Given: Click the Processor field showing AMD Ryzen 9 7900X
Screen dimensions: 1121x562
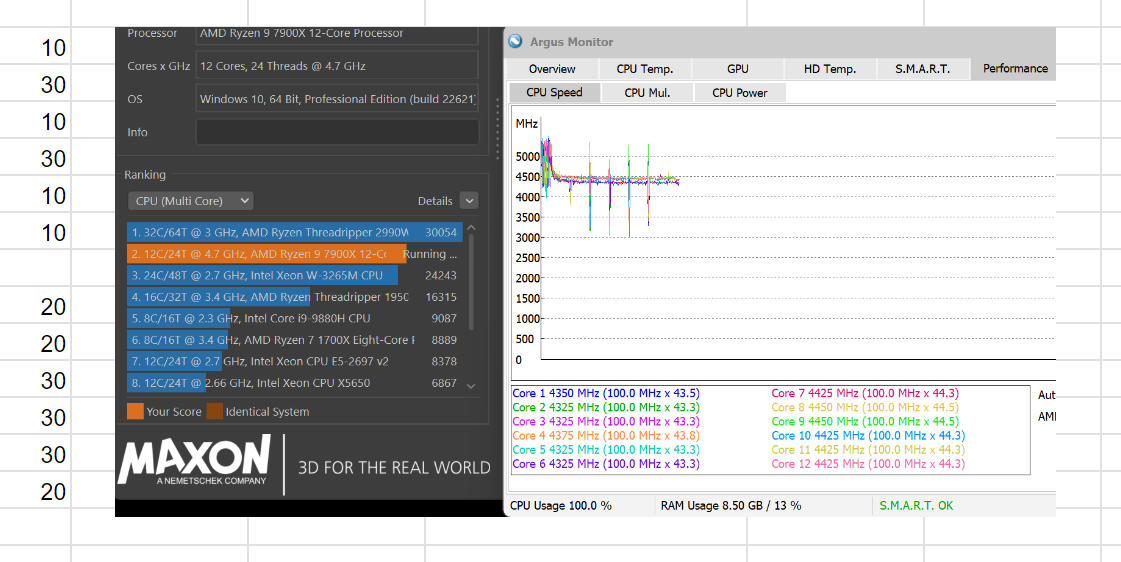Looking at the screenshot, I should 337,34.
